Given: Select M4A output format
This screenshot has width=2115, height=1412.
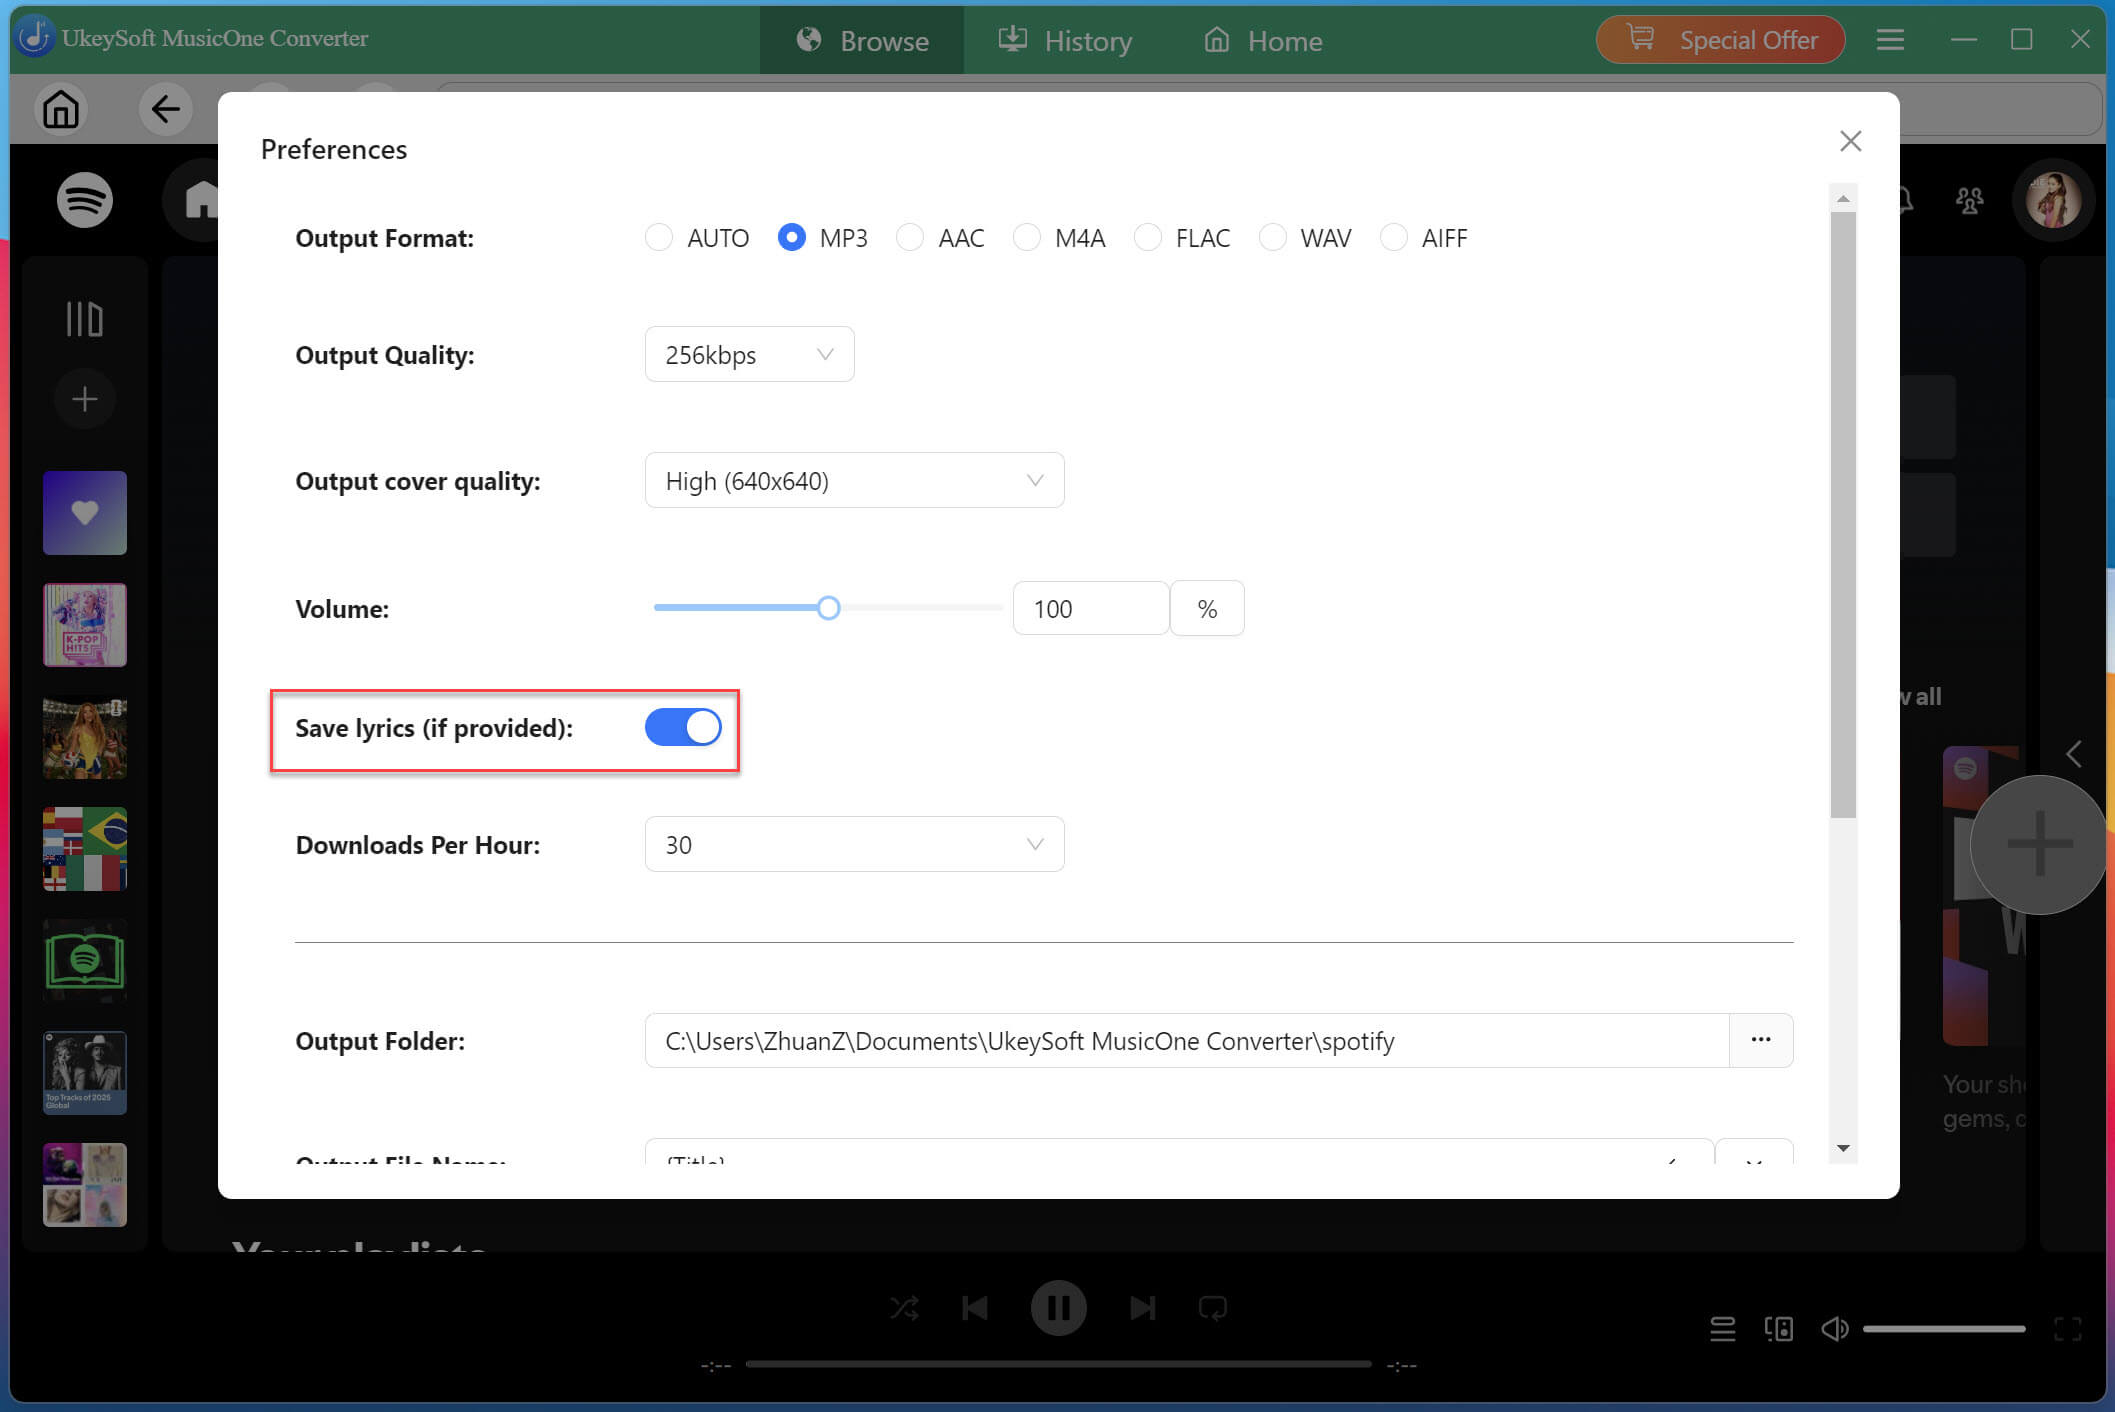Looking at the screenshot, I should (x=1027, y=238).
